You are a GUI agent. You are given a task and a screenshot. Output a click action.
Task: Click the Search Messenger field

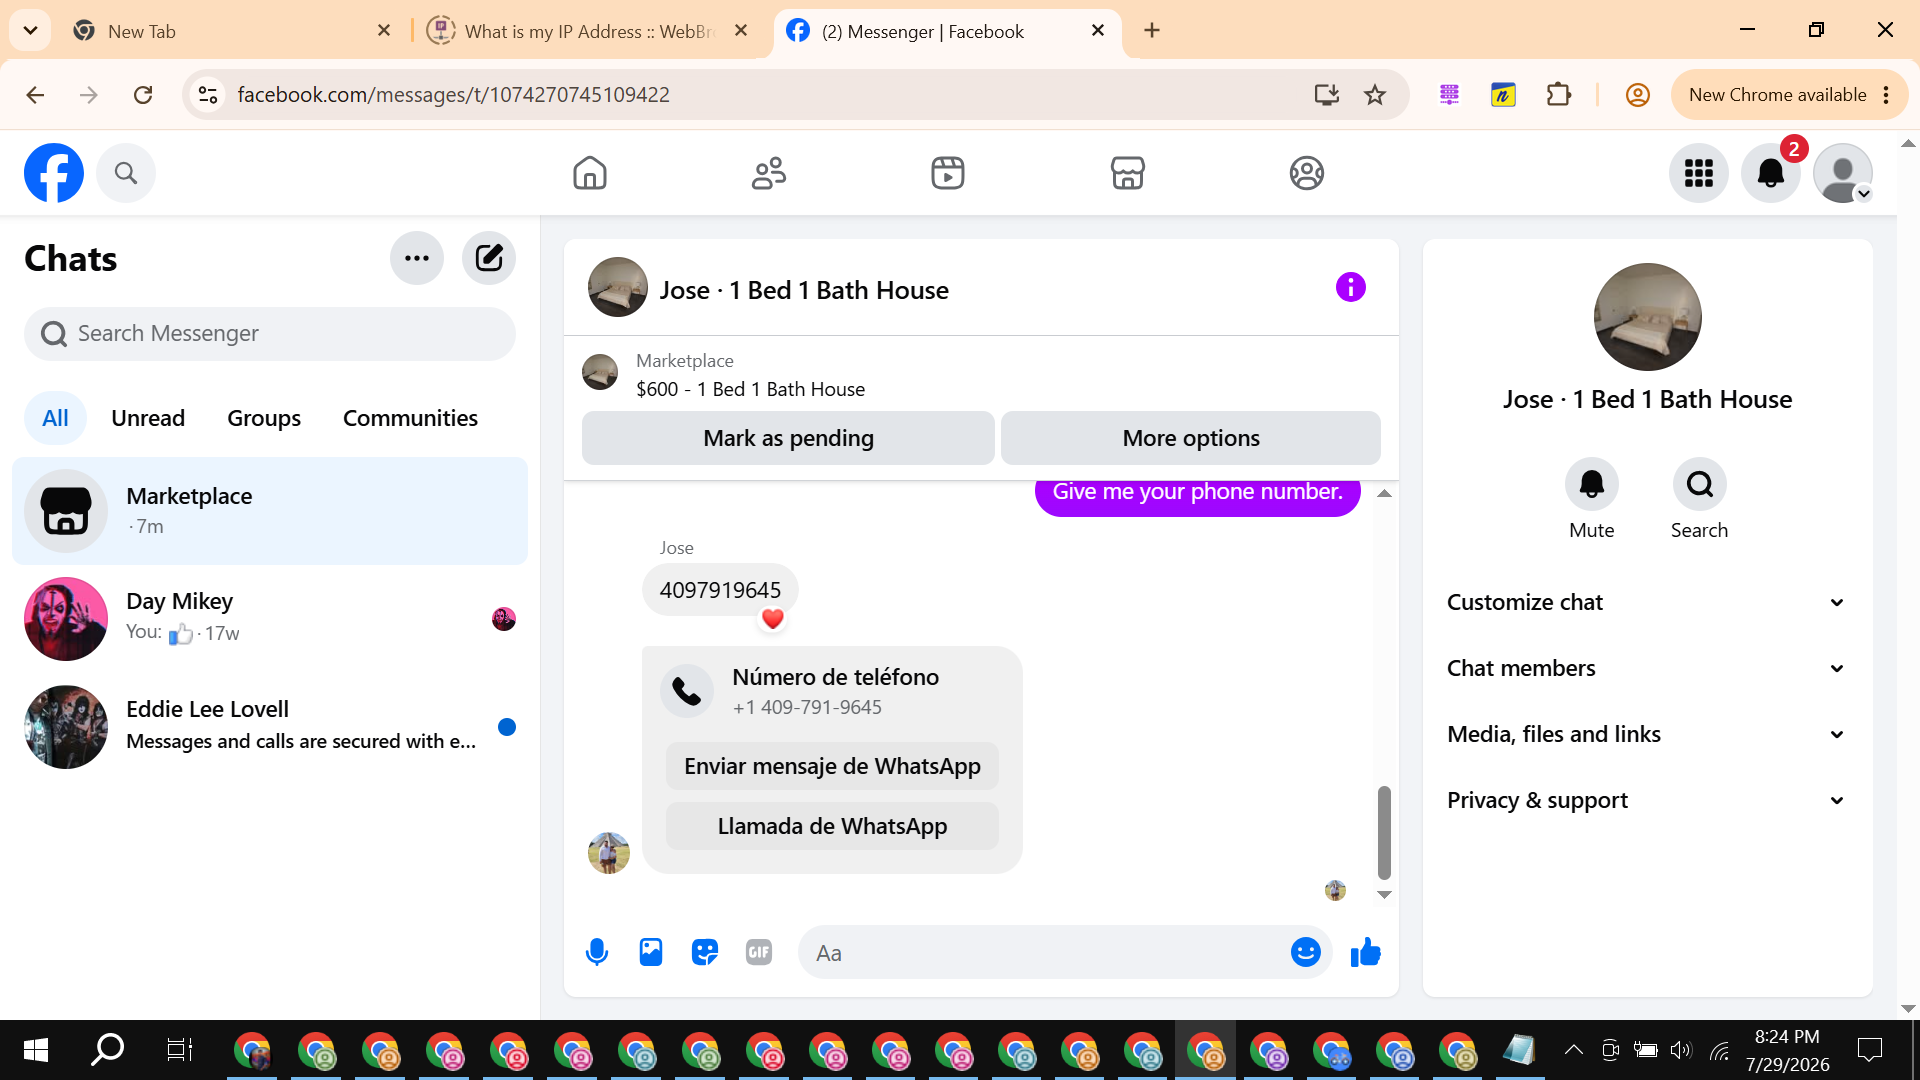coord(270,333)
